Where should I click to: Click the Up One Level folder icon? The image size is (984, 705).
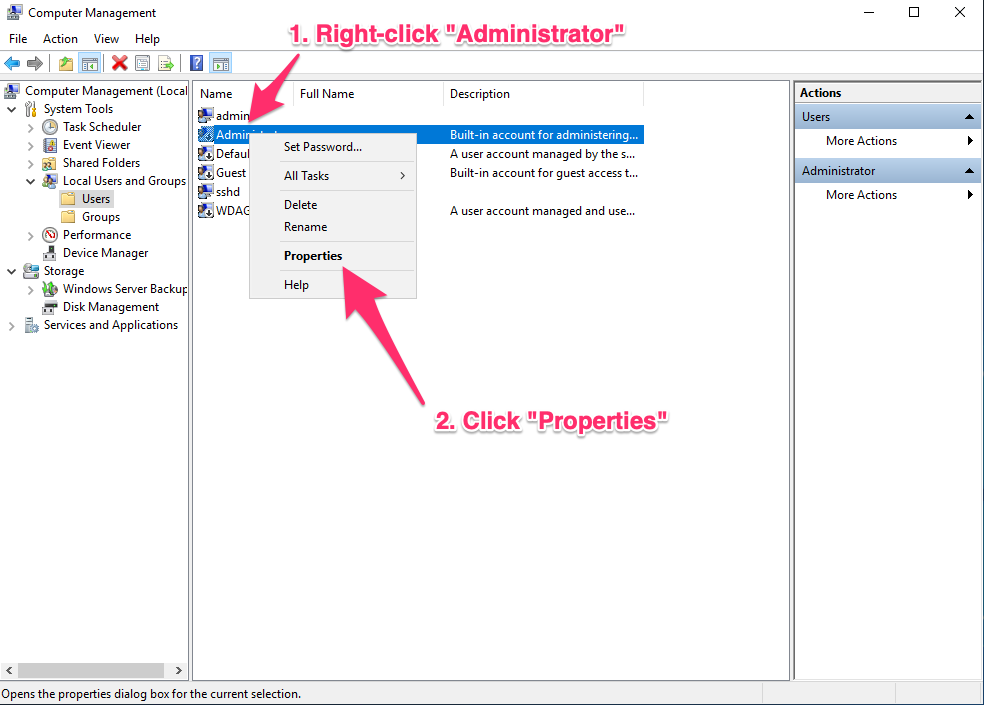[66, 63]
